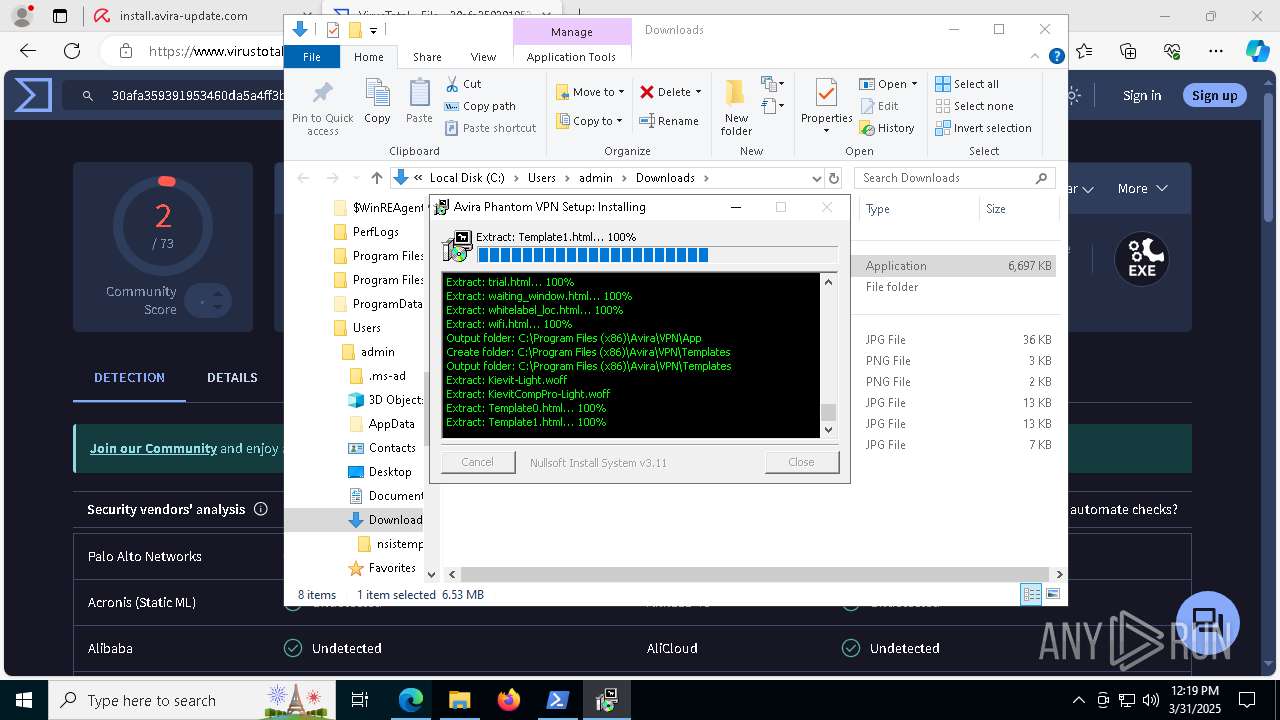The image size is (1280, 720).
Task: Collapse the Explorer ribbon chevron
Action: [x=1037, y=57]
